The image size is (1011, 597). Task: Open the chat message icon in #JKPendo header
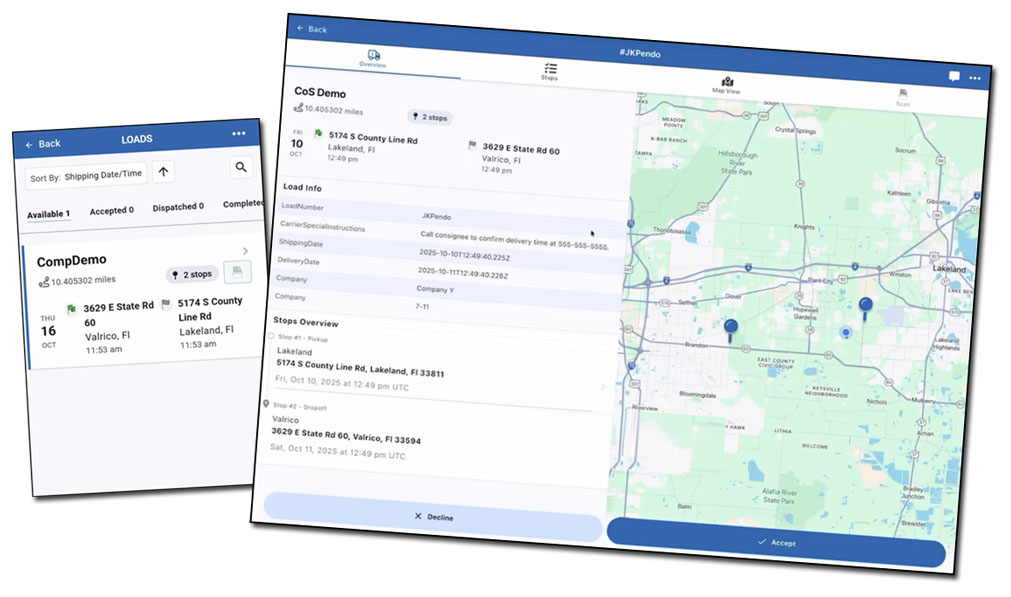954,77
